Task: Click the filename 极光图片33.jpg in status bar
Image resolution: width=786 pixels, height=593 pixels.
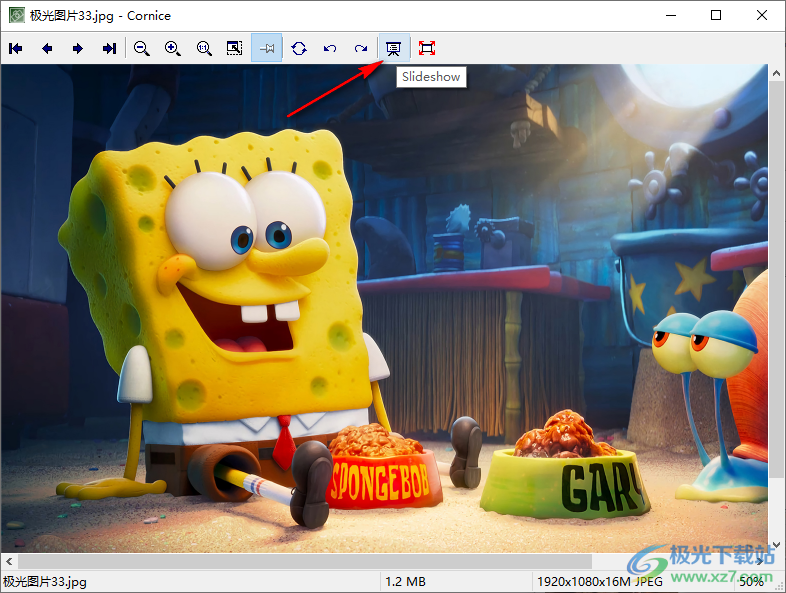Action: tap(45, 581)
